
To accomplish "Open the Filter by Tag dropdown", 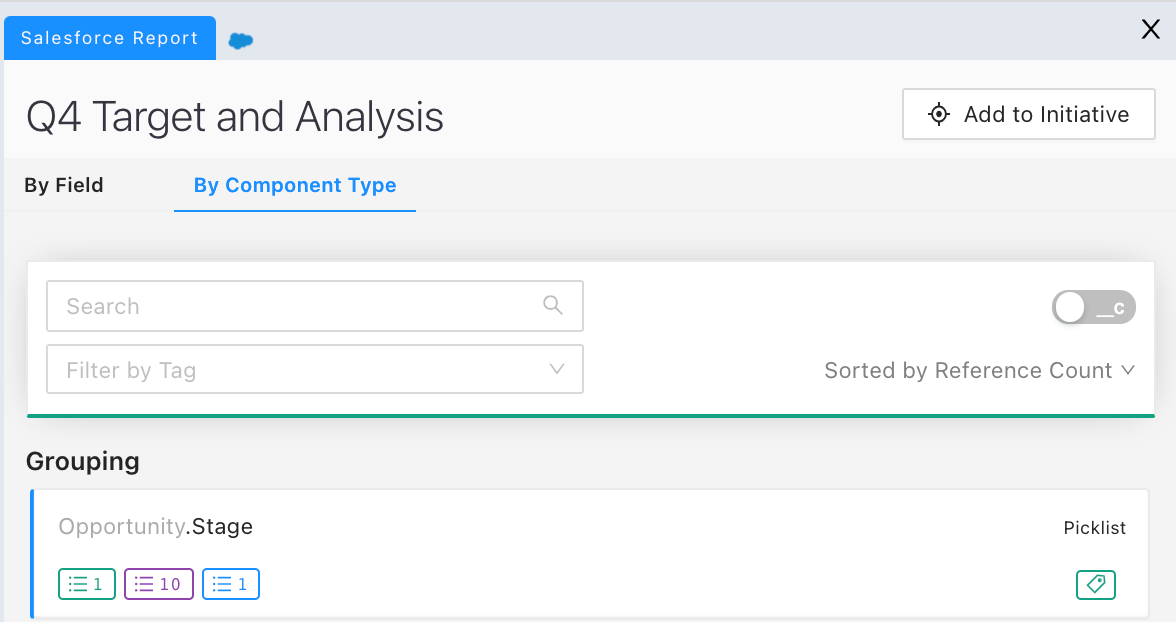I will 315,369.
